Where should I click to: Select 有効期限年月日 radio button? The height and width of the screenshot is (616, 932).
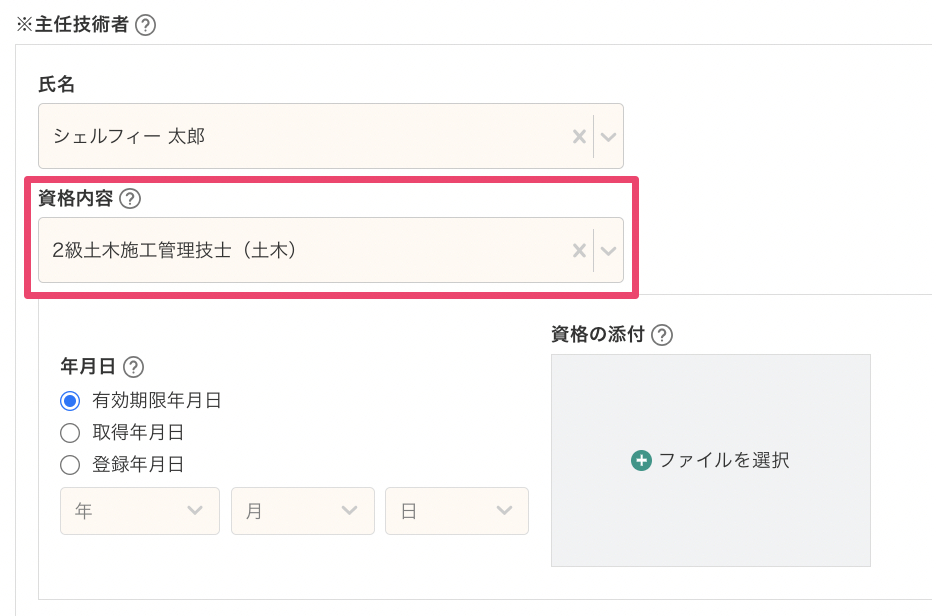70,401
